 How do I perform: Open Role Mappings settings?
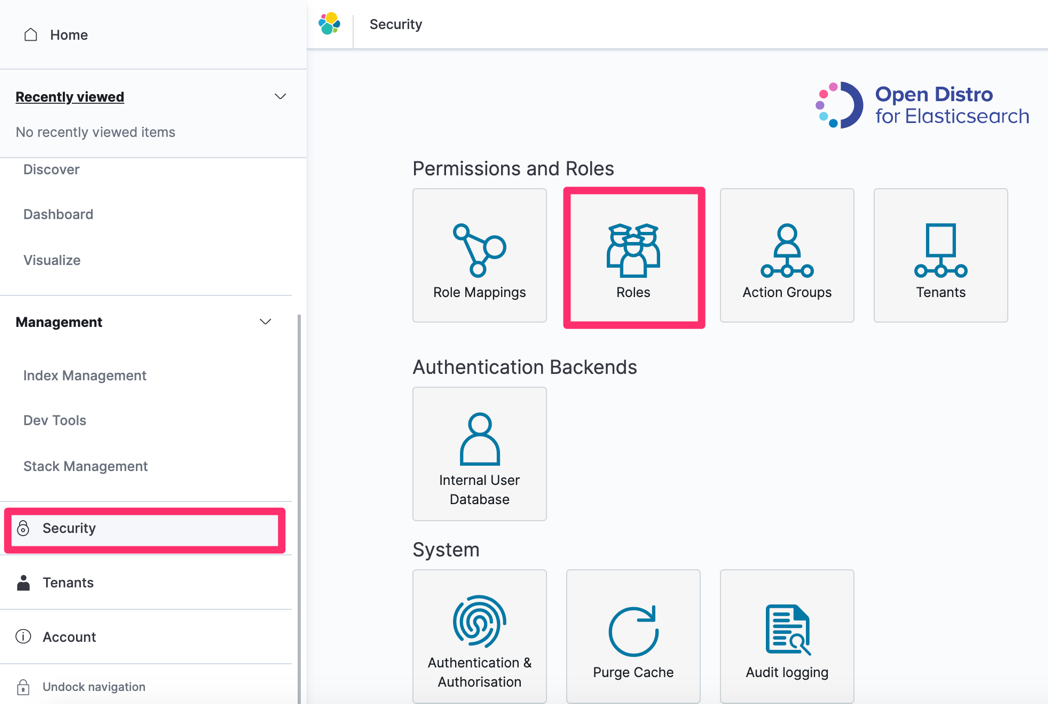[479, 255]
